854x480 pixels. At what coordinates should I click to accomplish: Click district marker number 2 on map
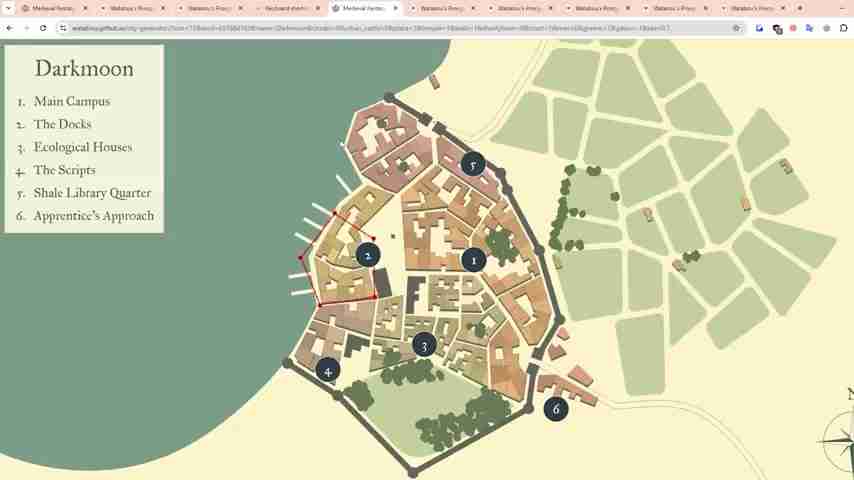click(367, 255)
